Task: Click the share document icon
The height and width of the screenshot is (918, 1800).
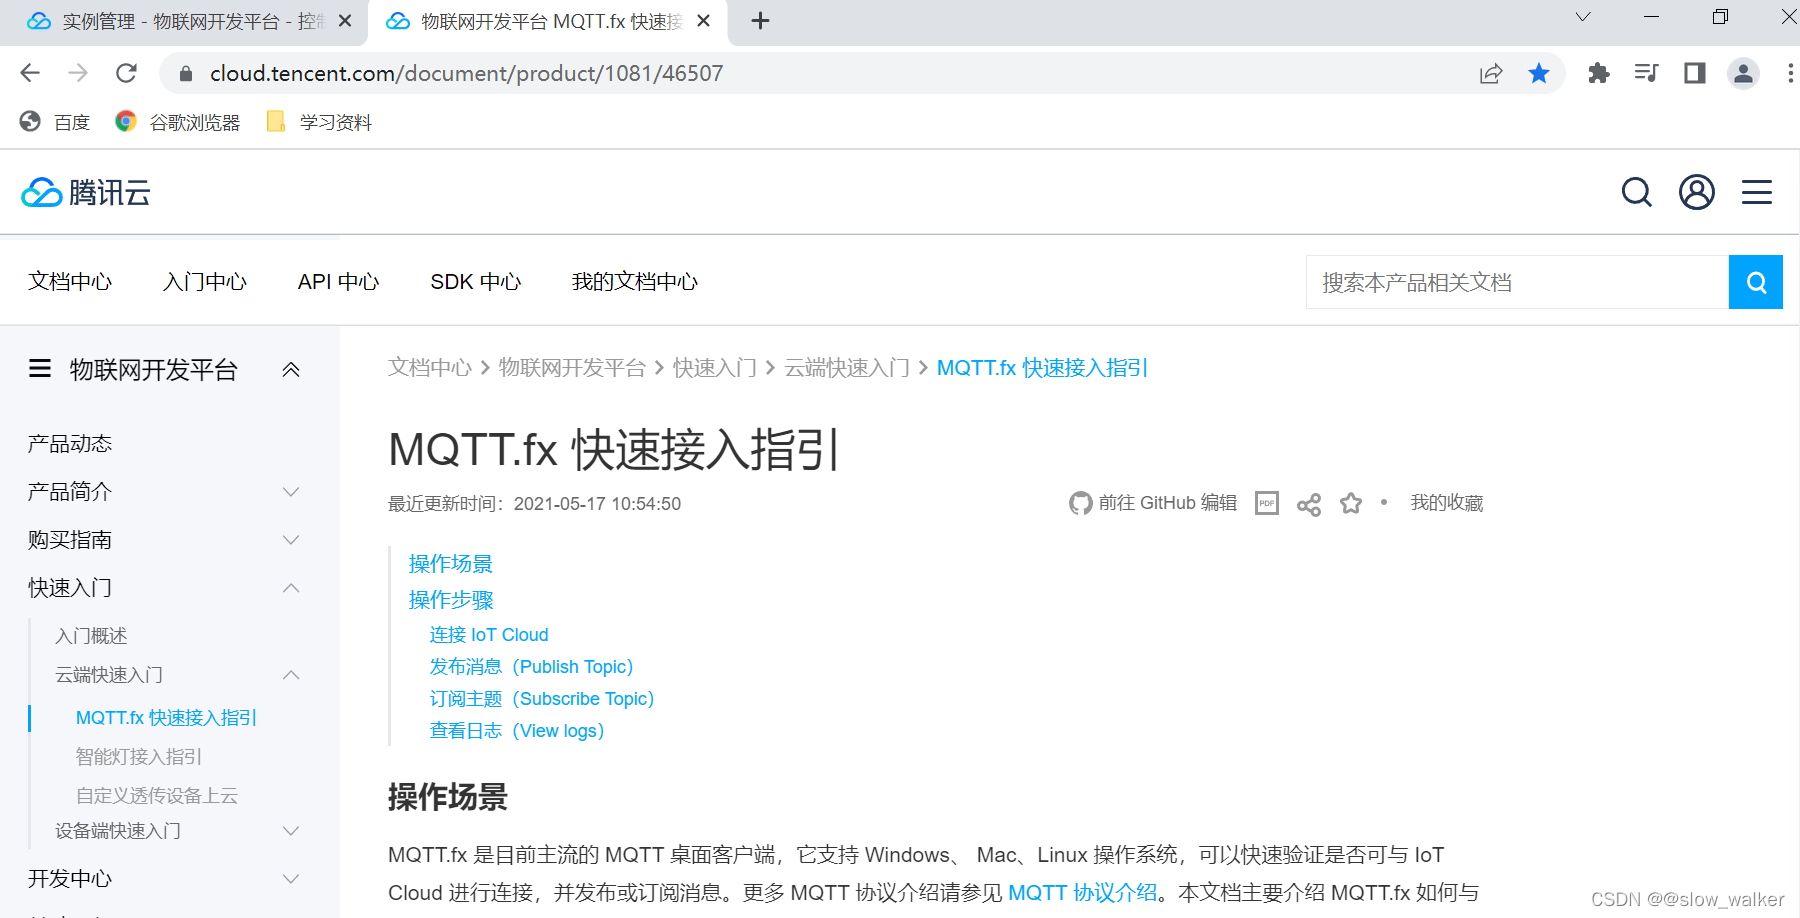Action: tap(1309, 504)
